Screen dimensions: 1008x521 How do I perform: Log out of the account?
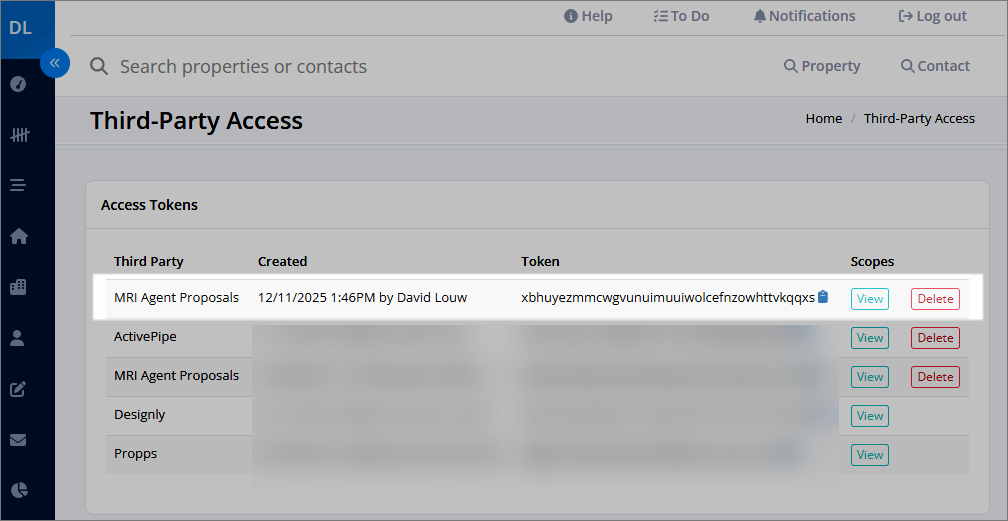tap(932, 16)
